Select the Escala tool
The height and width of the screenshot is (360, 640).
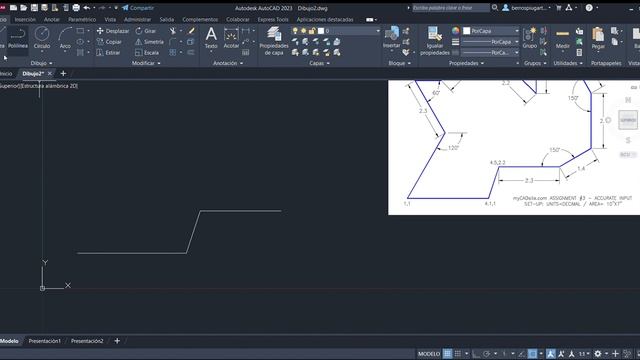click(147, 53)
